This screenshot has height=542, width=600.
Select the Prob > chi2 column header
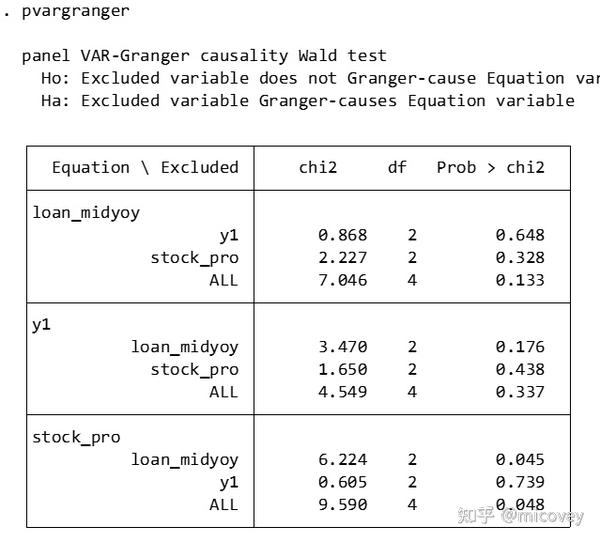pos(490,167)
